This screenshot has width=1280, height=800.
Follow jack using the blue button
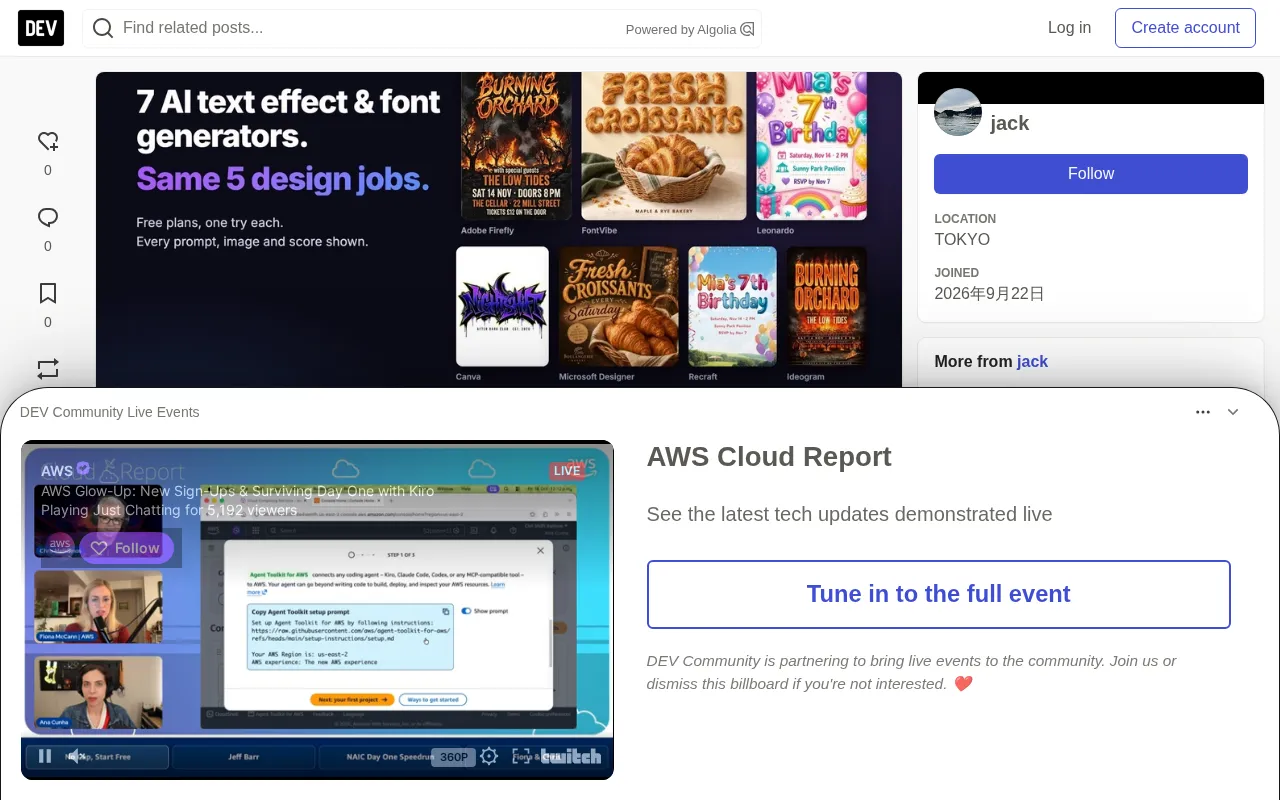pyautogui.click(x=1091, y=174)
